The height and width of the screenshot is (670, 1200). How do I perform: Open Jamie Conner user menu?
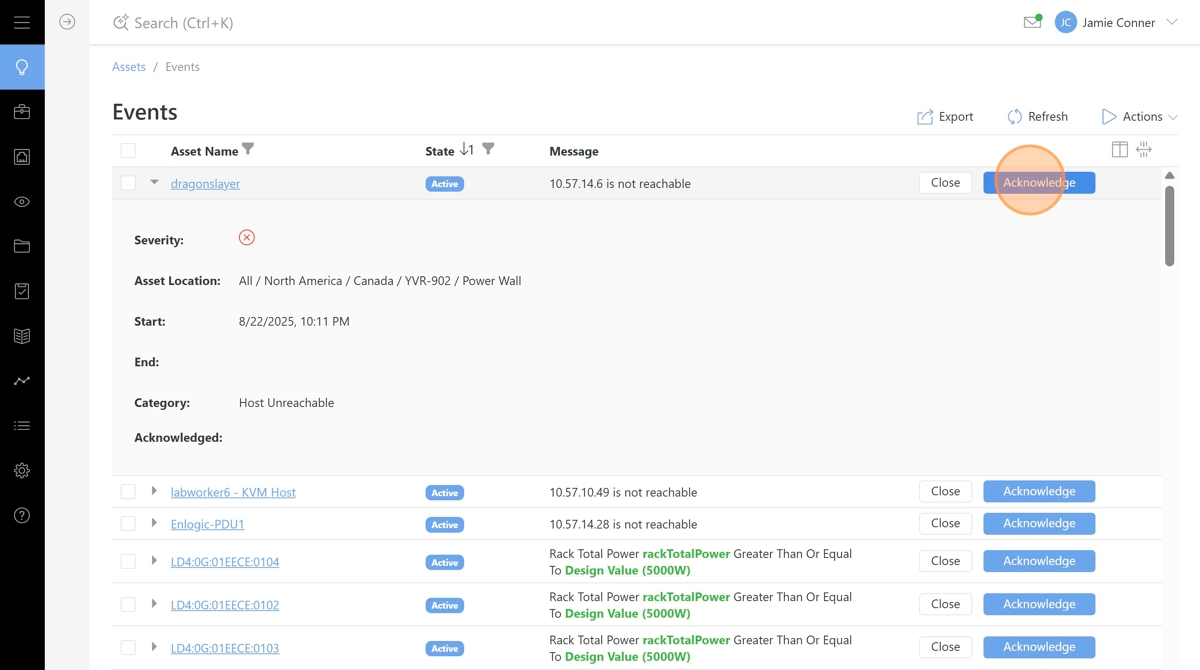(1118, 22)
